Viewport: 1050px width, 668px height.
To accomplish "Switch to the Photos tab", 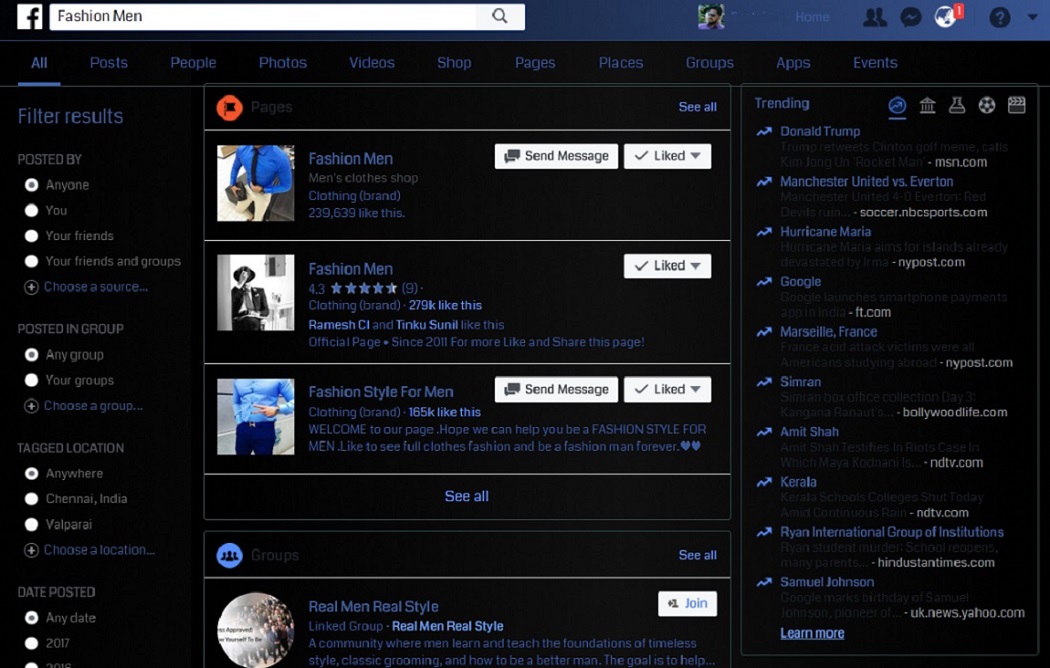I will [283, 63].
